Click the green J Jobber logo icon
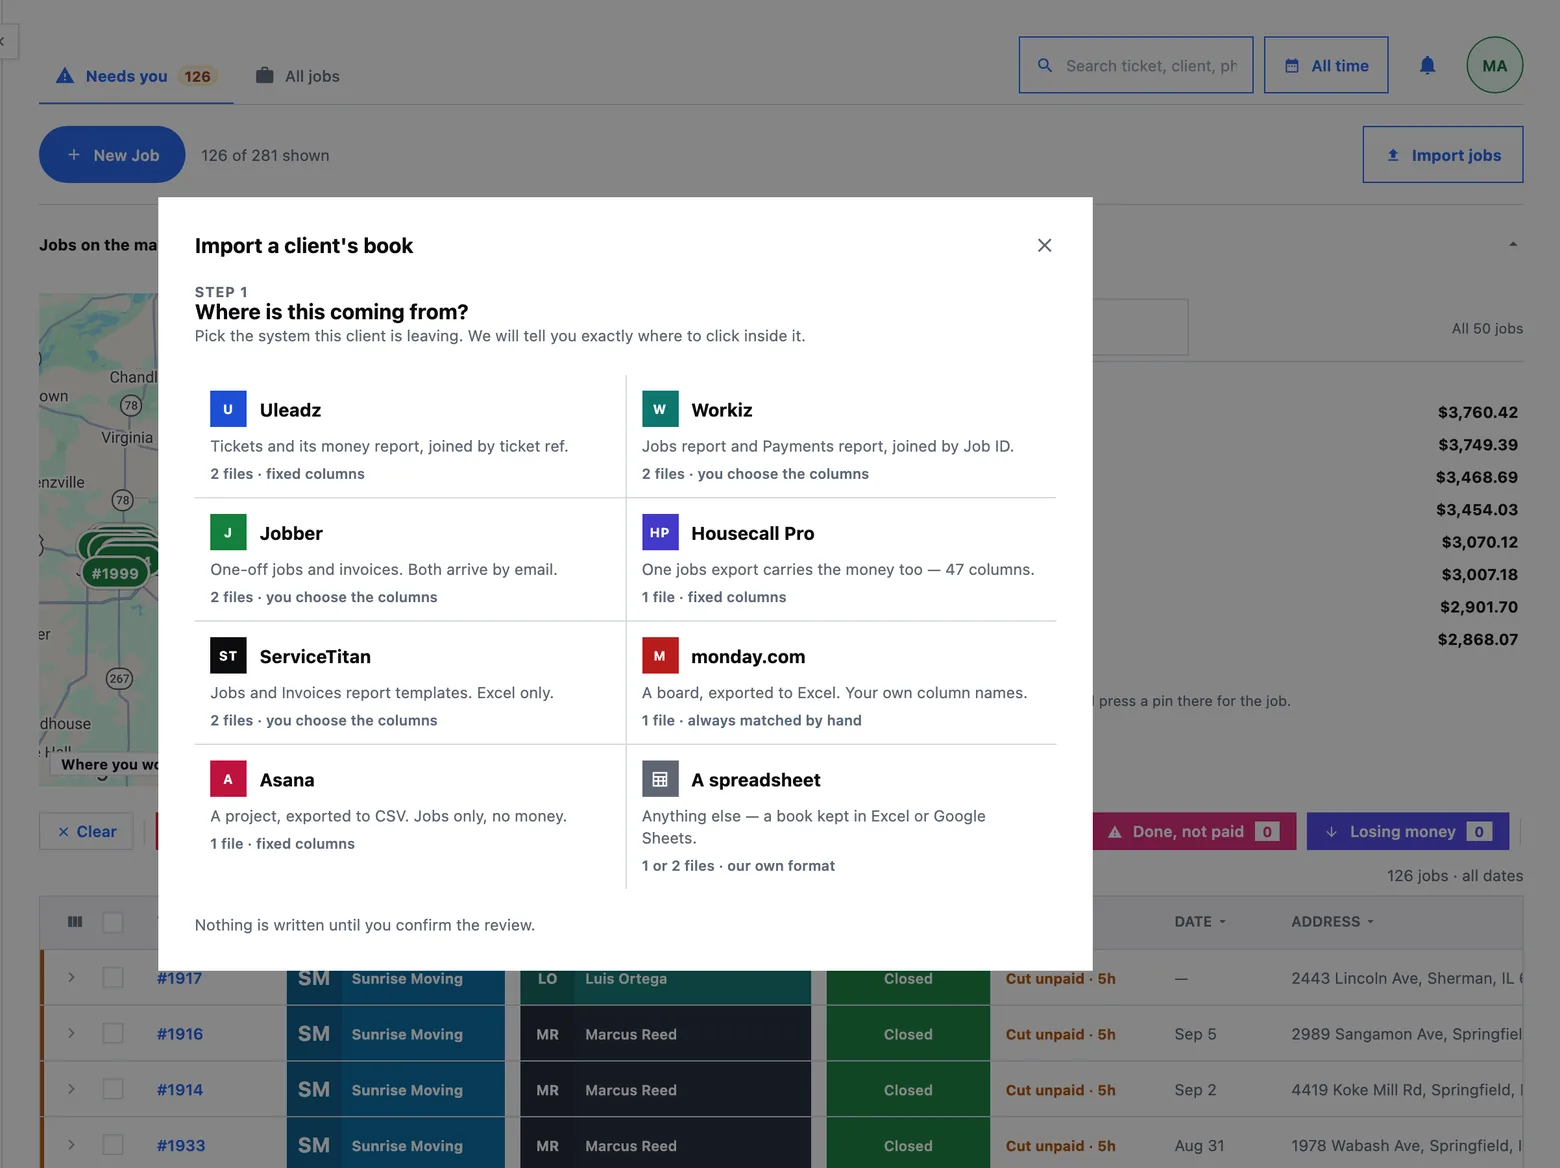The width and height of the screenshot is (1560, 1168). pyautogui.click(x=228, y=532)
